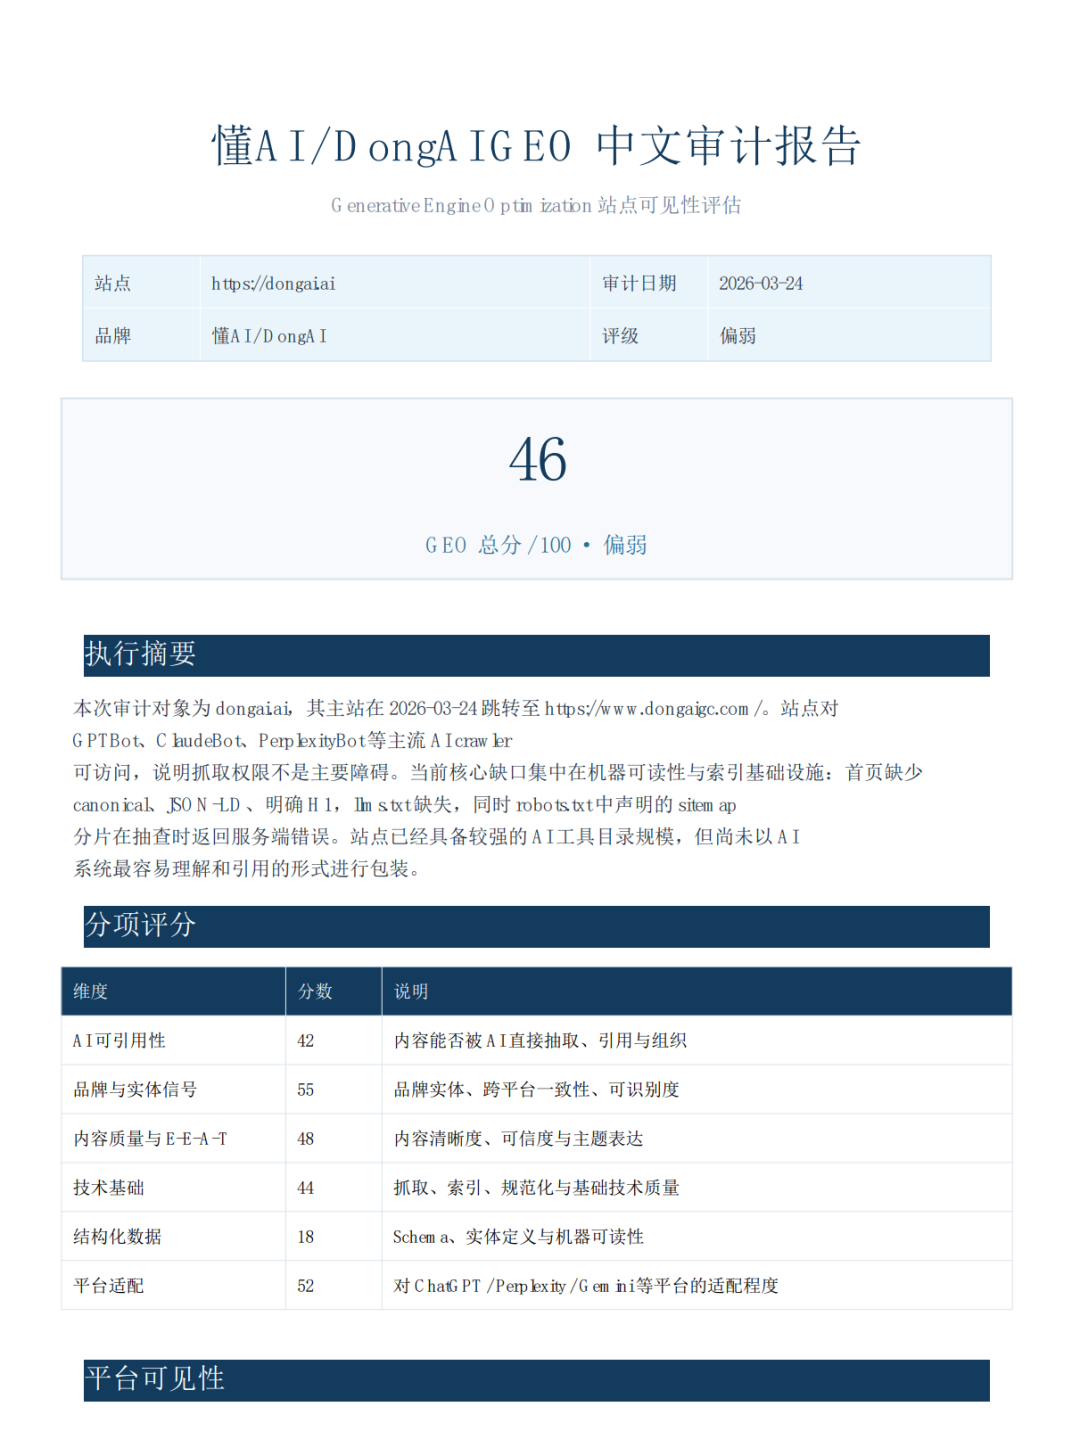The image size is (1080, 1456).
Task: Click the 平台适配 dimension label
Action: point(108,1285)
